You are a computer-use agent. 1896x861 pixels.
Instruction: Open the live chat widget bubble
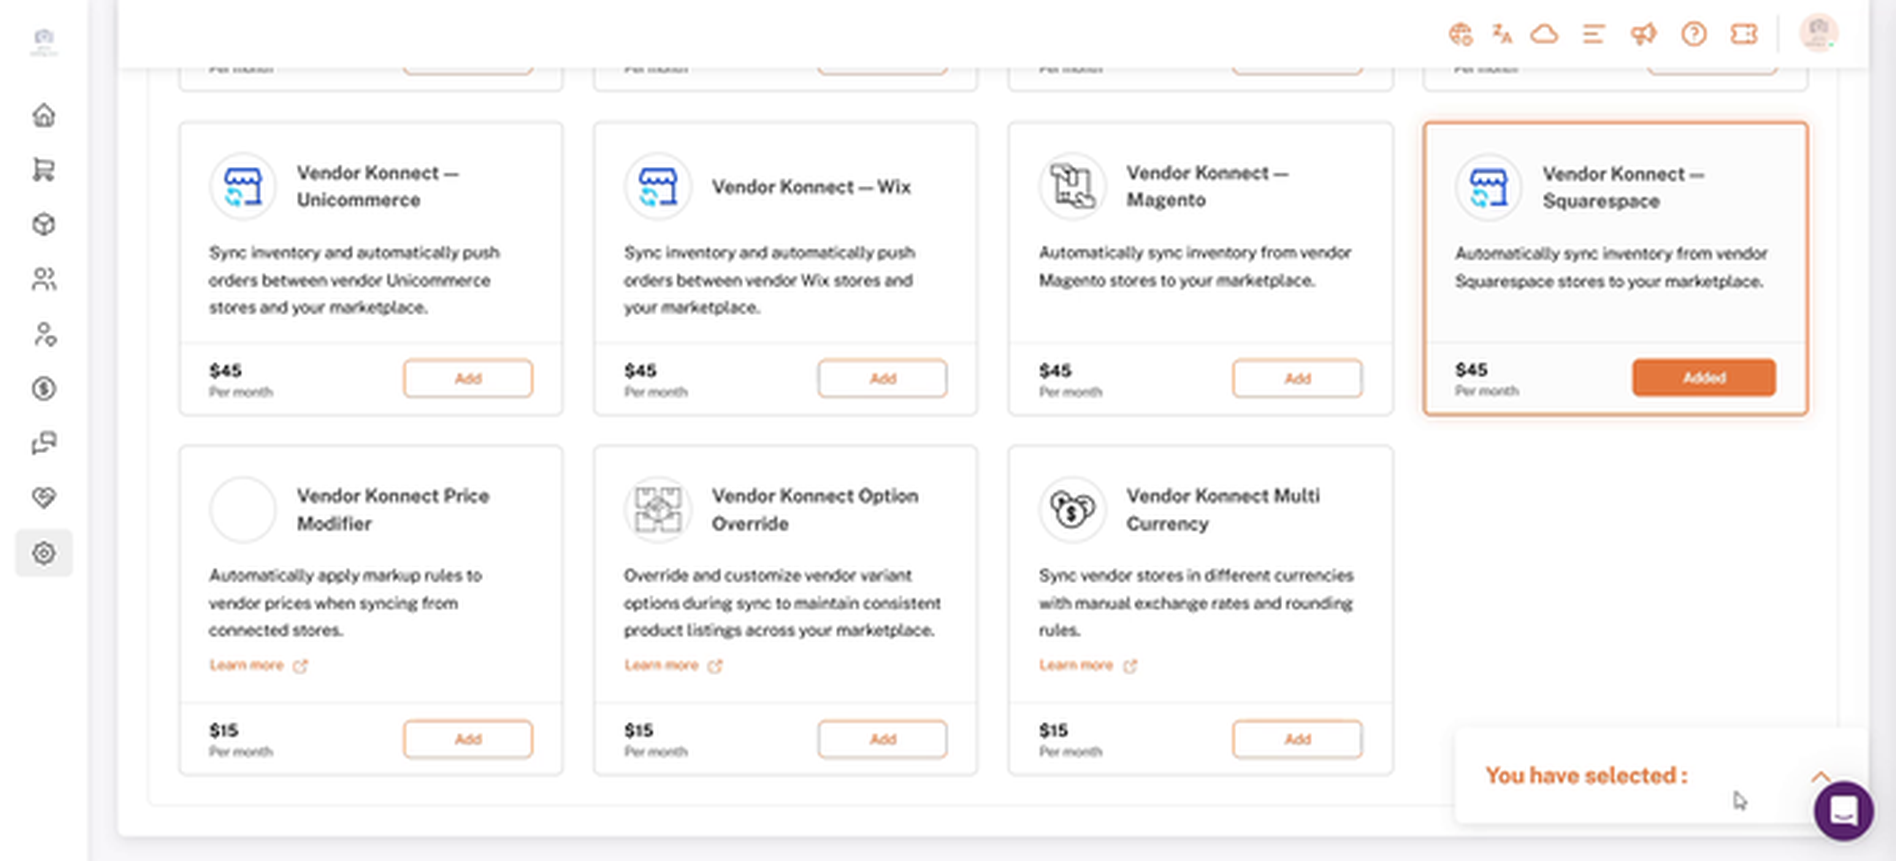pos(1844,811)
